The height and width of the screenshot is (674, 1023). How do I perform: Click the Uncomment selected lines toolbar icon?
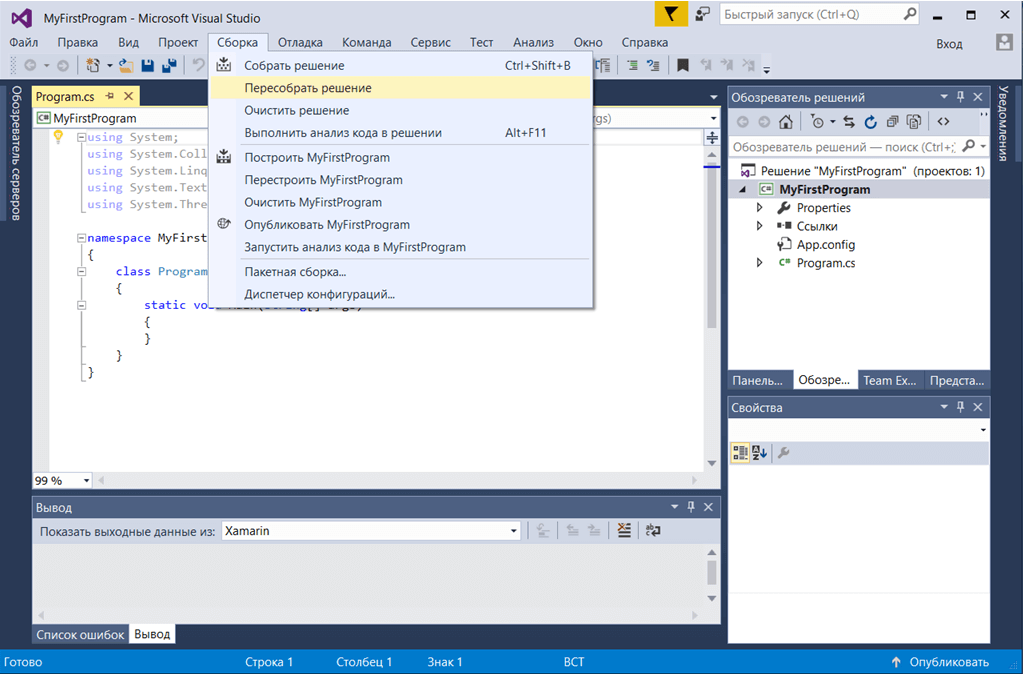(653, 65)
